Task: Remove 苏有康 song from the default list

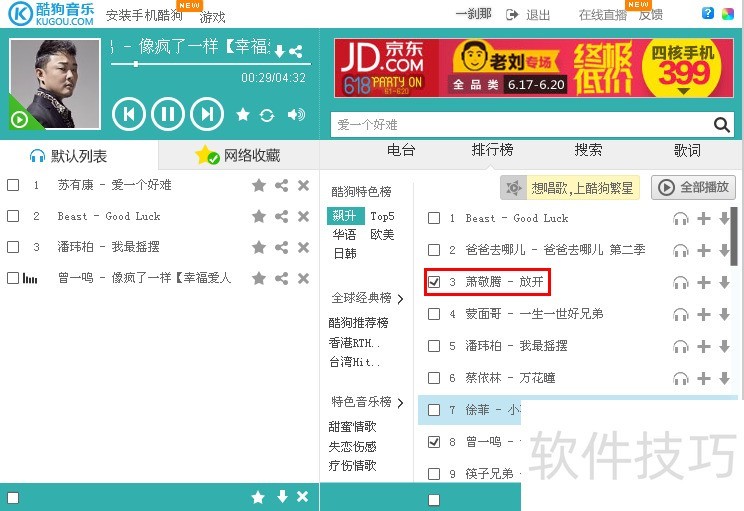Action: pos(303,185)
